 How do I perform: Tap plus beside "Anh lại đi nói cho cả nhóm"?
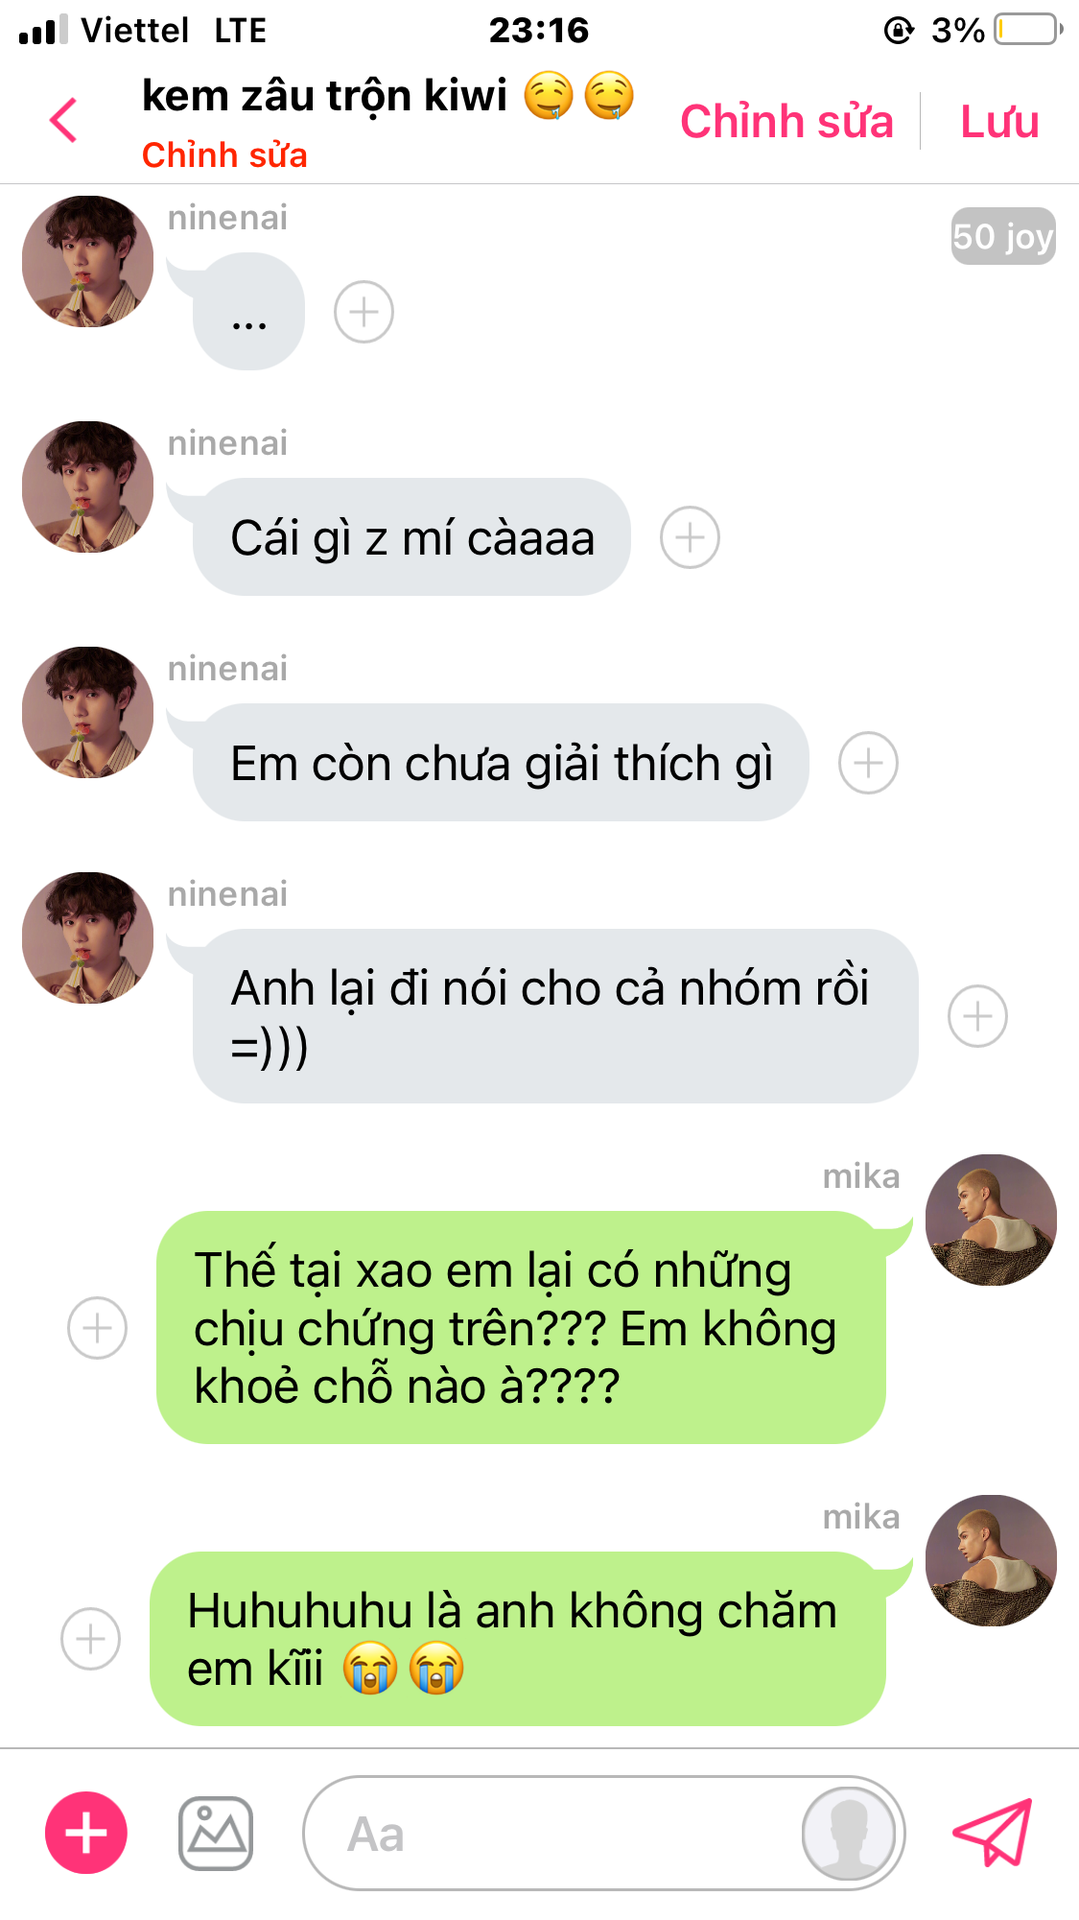tap(978, 1016)
